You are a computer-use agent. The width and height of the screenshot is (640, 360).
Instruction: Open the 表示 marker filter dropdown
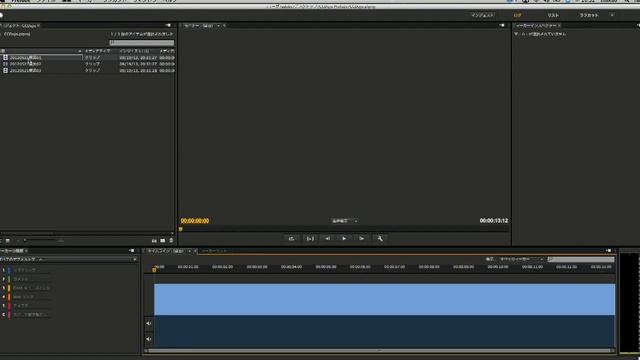(521, 259)
